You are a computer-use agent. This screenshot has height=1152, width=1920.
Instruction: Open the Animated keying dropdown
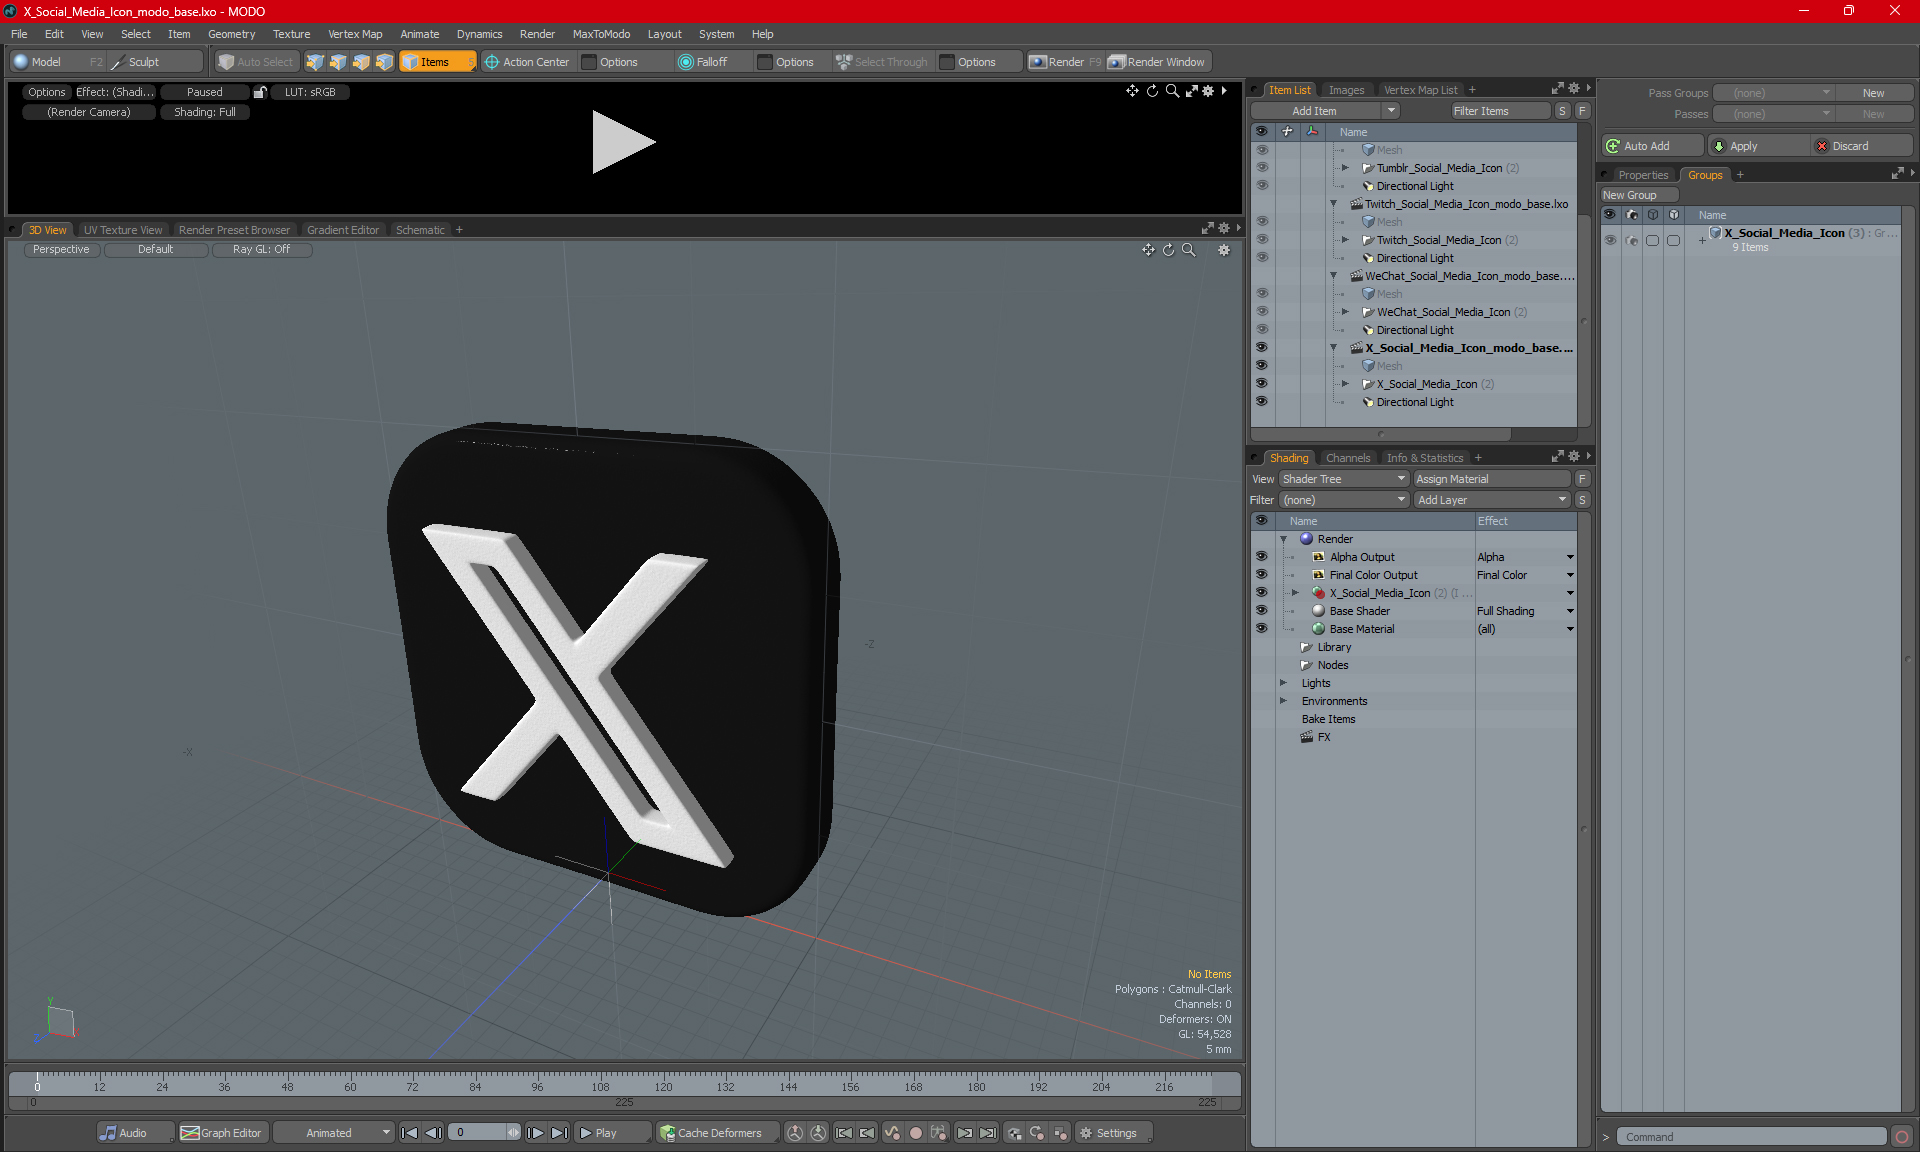click(x=334, y=1133)
